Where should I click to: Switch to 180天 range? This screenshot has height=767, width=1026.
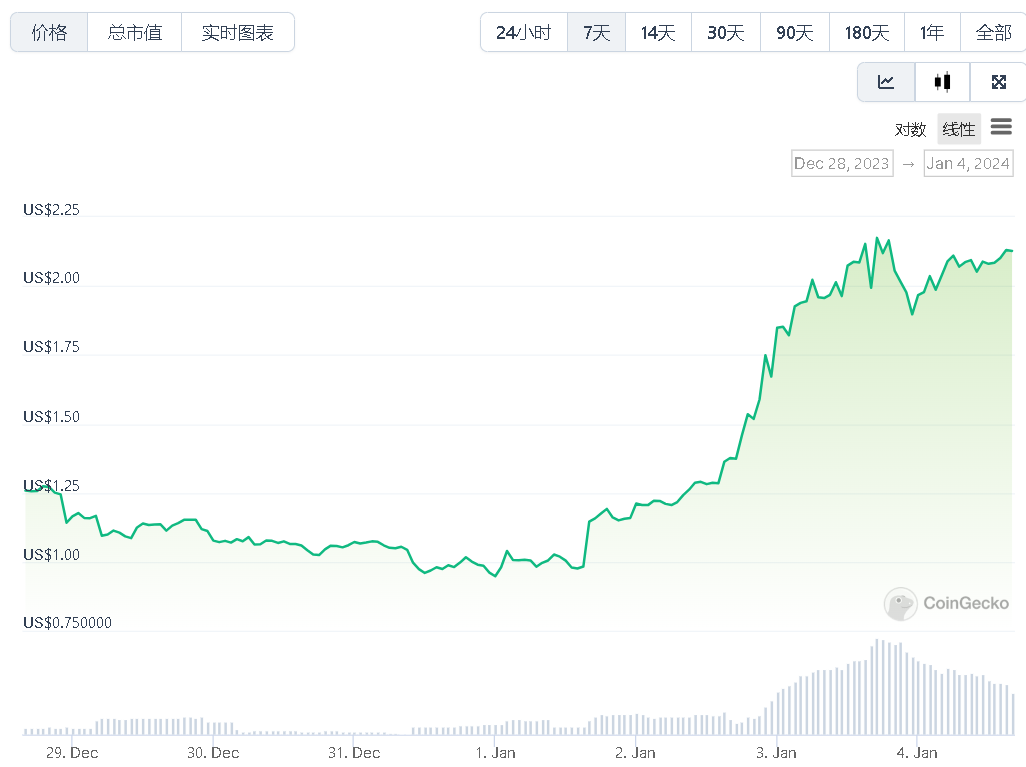coord(867,32)
